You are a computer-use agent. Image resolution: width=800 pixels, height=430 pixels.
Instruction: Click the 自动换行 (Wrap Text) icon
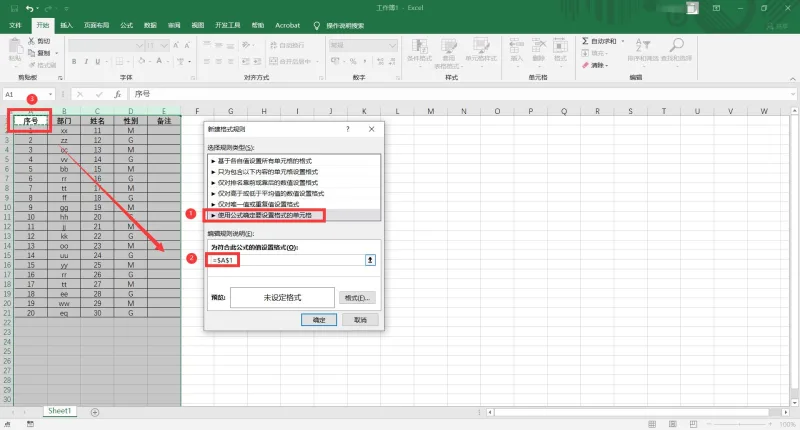(x=273, y=45)
